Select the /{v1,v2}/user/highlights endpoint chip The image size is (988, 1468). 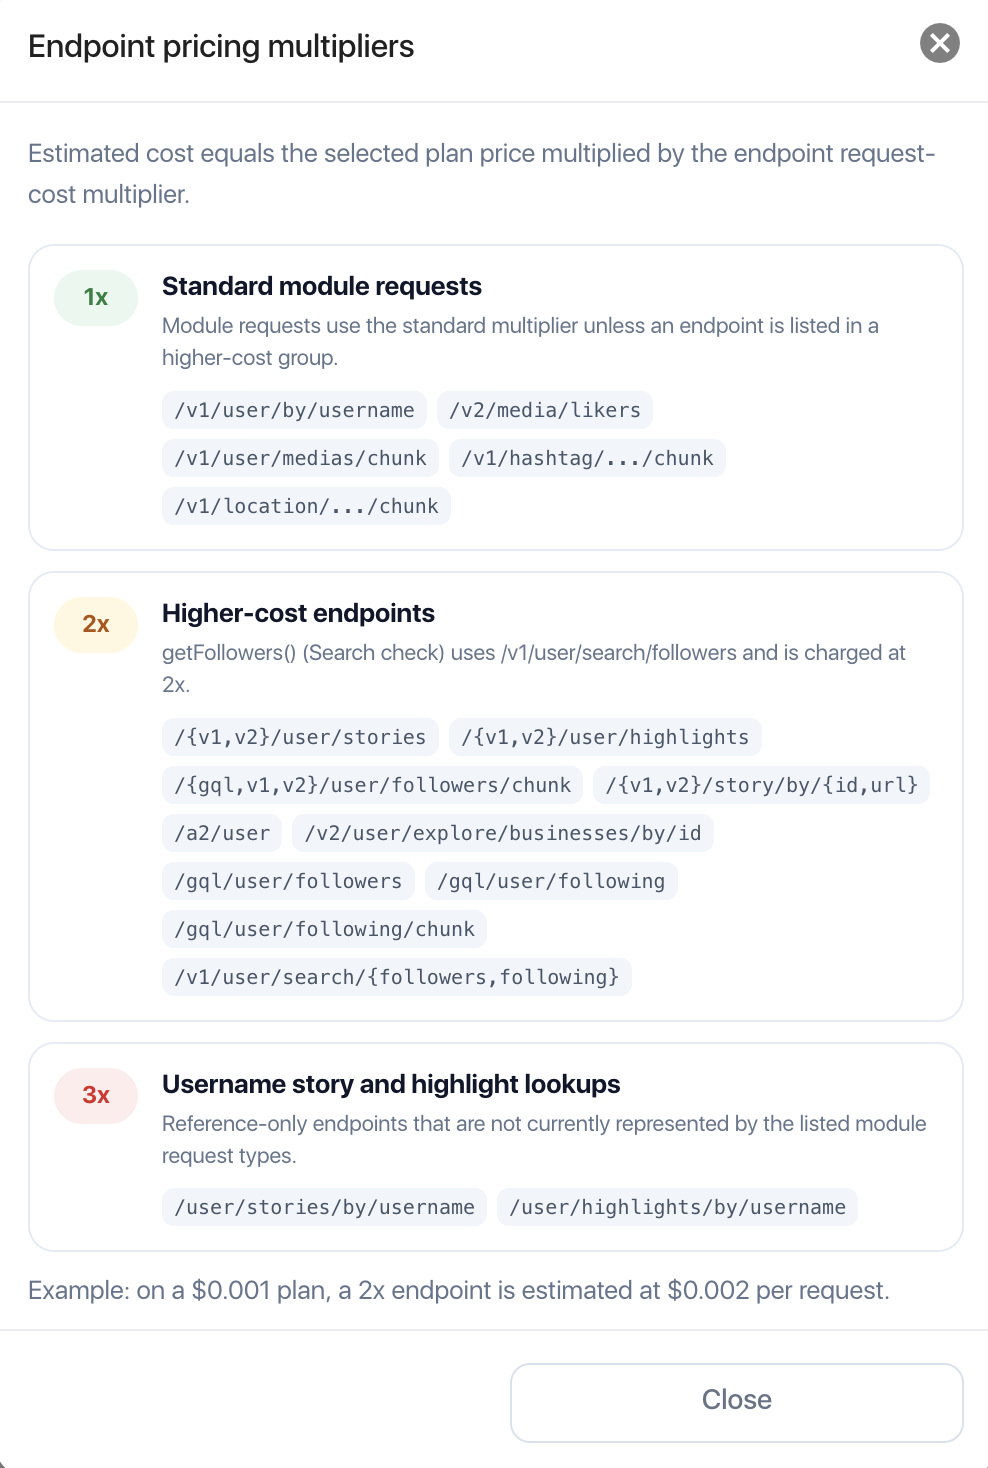[605, 737]
